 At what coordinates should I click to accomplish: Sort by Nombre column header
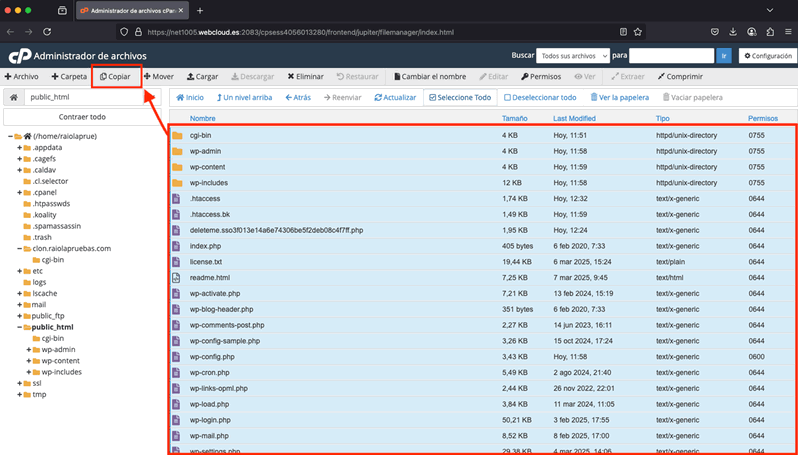click(203, 119)
